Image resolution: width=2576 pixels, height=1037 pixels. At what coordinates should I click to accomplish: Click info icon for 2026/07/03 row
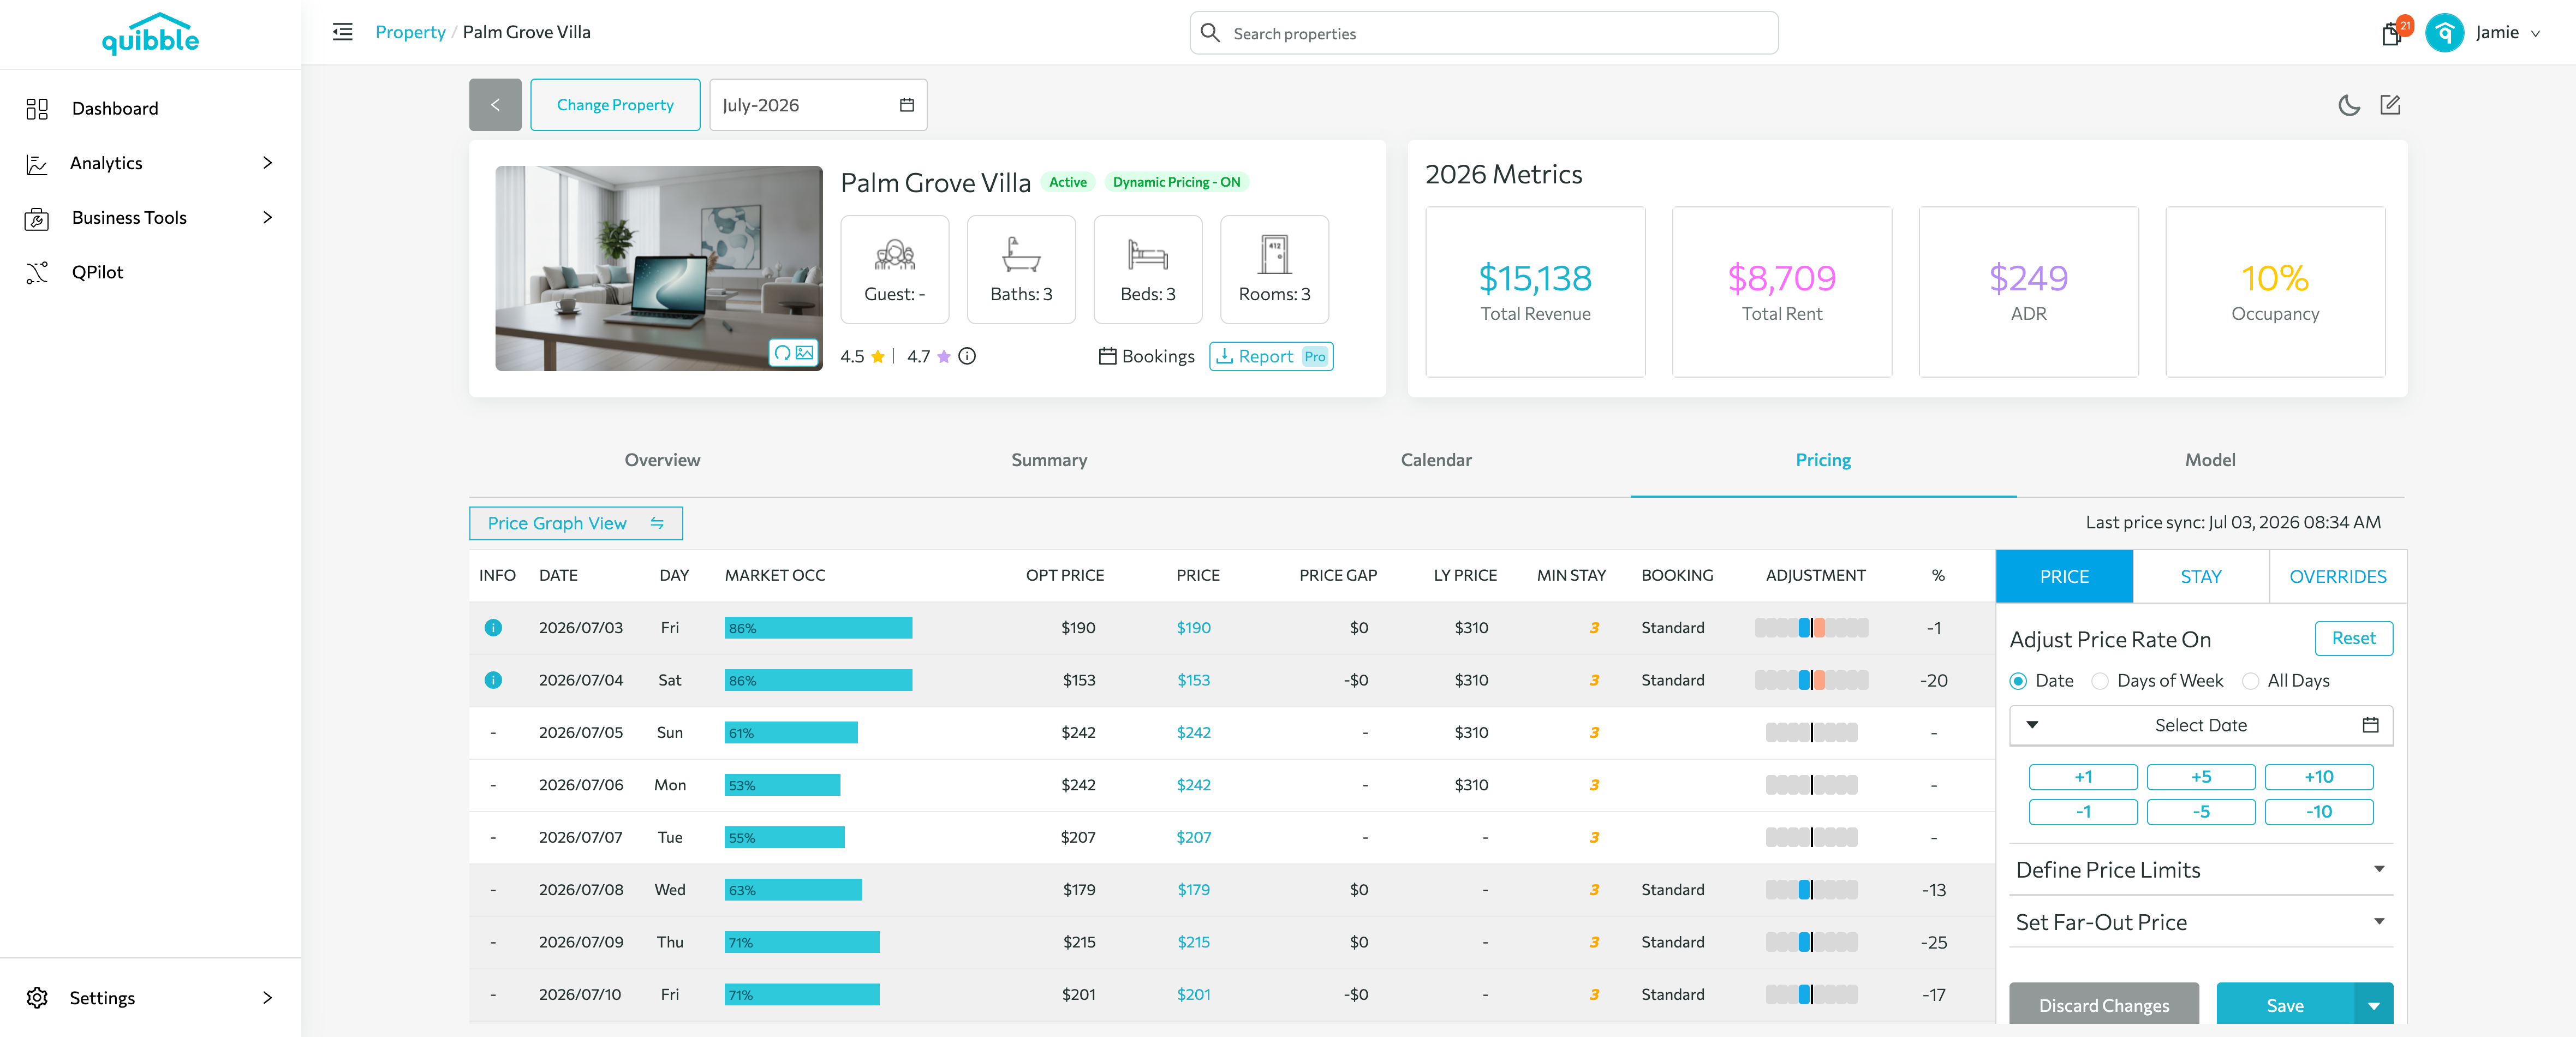[493, 628]
